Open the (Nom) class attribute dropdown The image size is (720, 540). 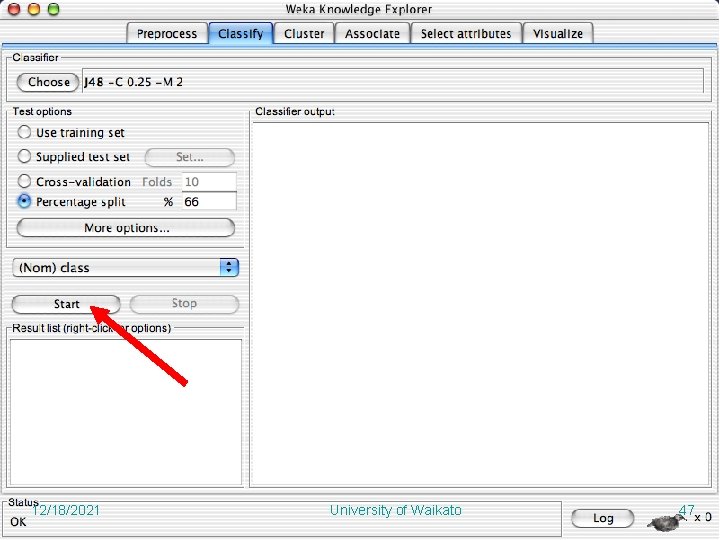pos(126,267)
